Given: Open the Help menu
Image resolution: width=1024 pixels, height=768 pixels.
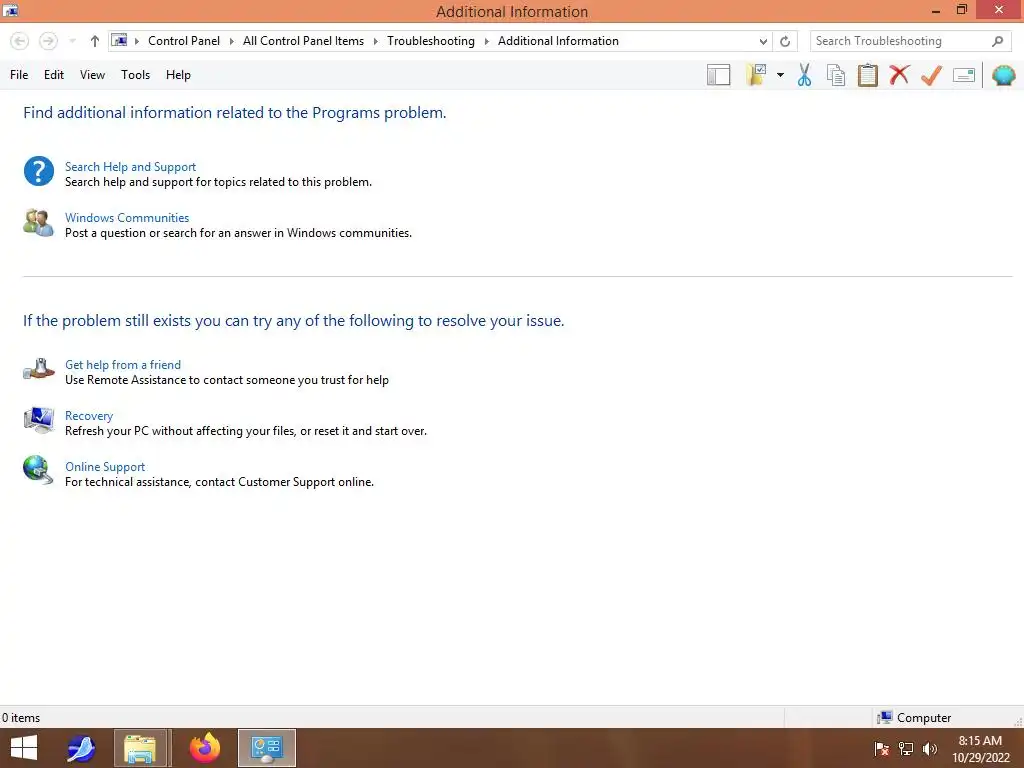Looking at the screenshot, I should [x=178, y=75].
